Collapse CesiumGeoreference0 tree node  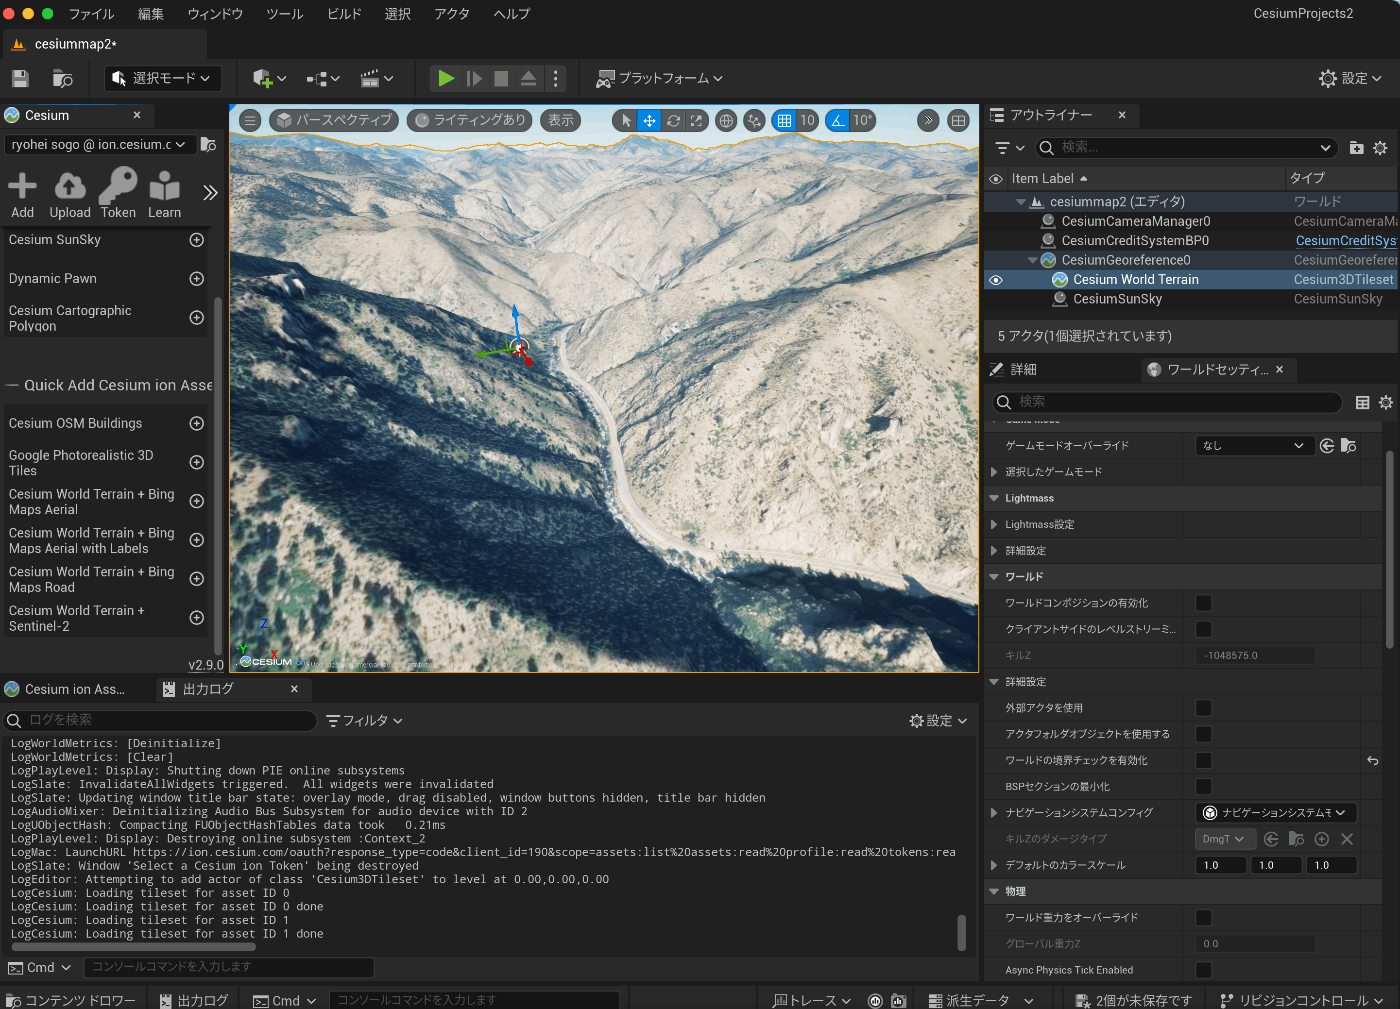pos(1033,260)
